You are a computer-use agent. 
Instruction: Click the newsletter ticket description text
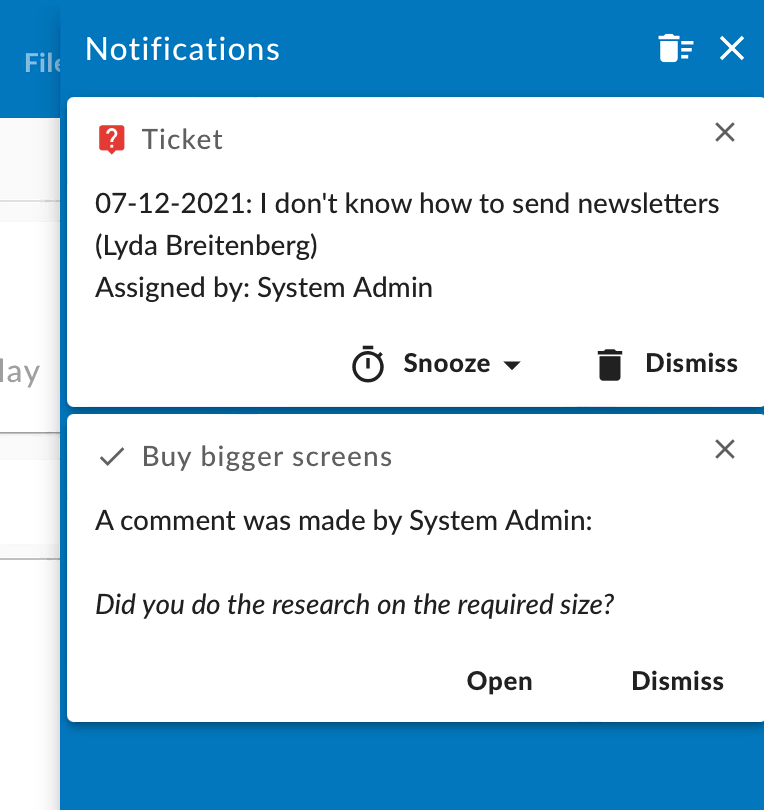coord(407,204)
